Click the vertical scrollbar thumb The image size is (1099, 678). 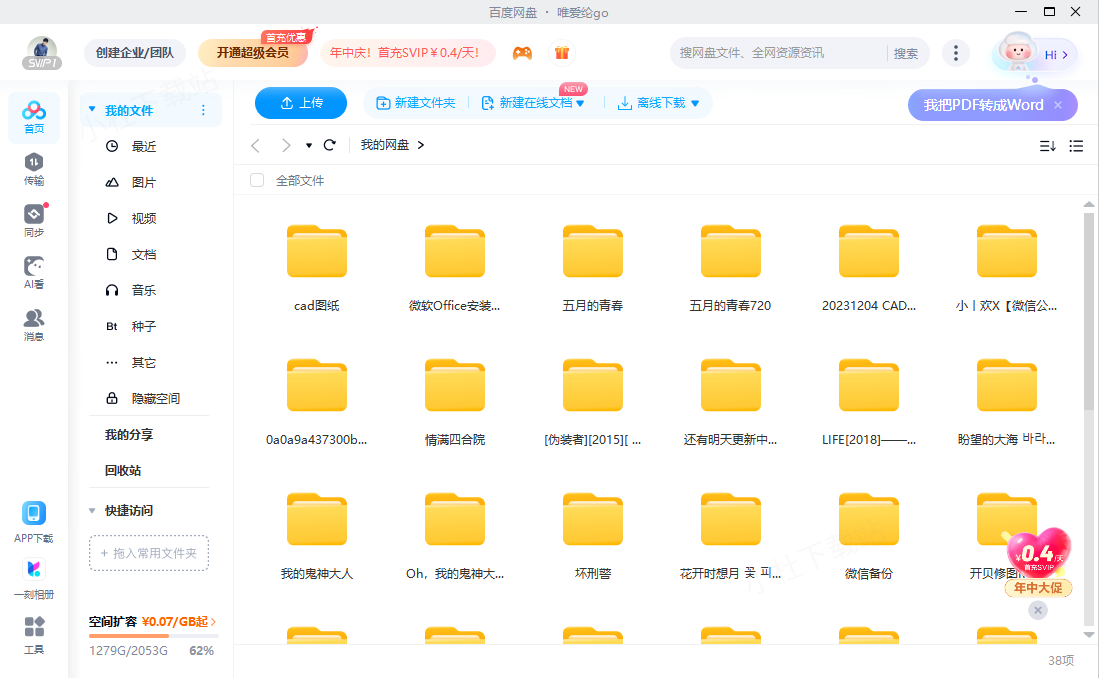[1088, 311]
